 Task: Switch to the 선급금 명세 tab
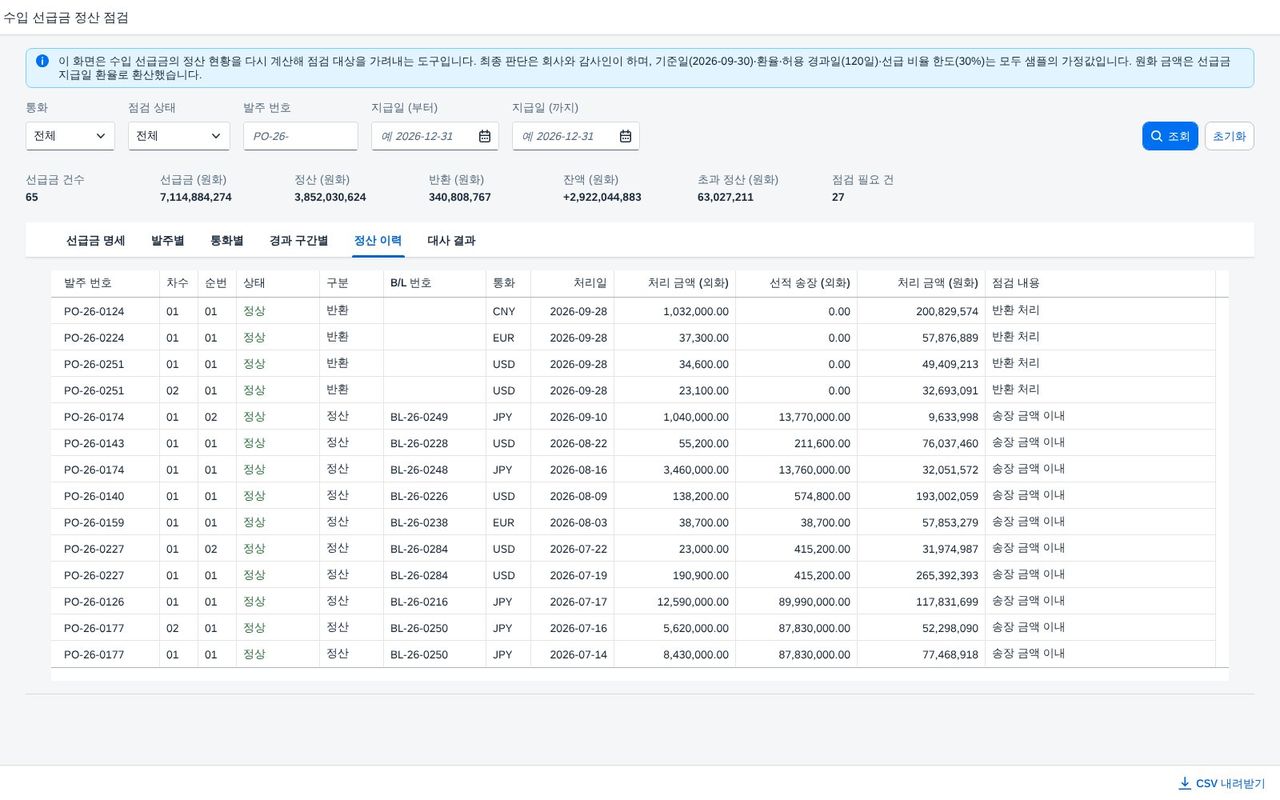[x=96, y=241]
